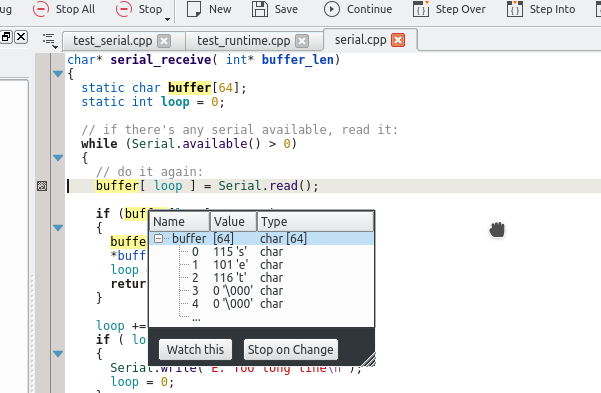Collapse the while loop fold marker

(x=58, y=158)
